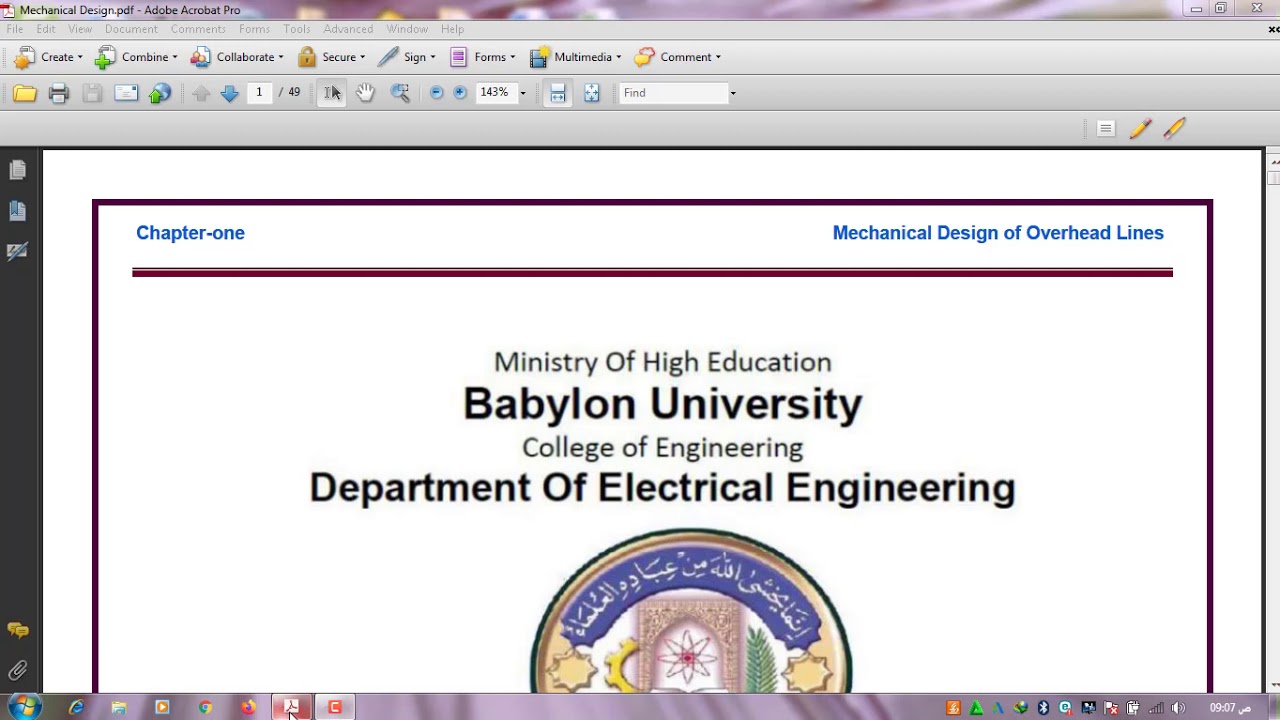Viewport: 1280px width, 720px height.
Task: Open the View menu
Action: click(80, 29)
